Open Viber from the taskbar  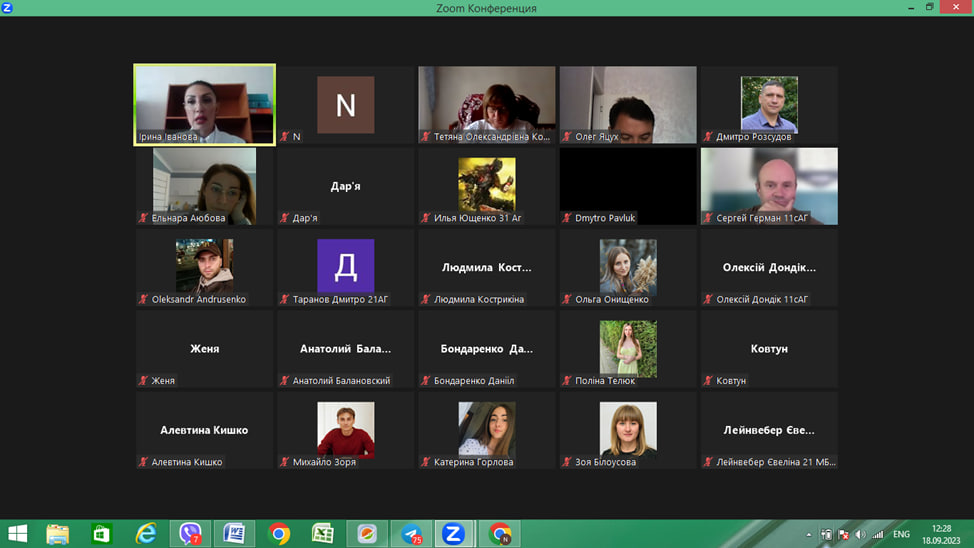pyautogui.click(x=190, y=534)
